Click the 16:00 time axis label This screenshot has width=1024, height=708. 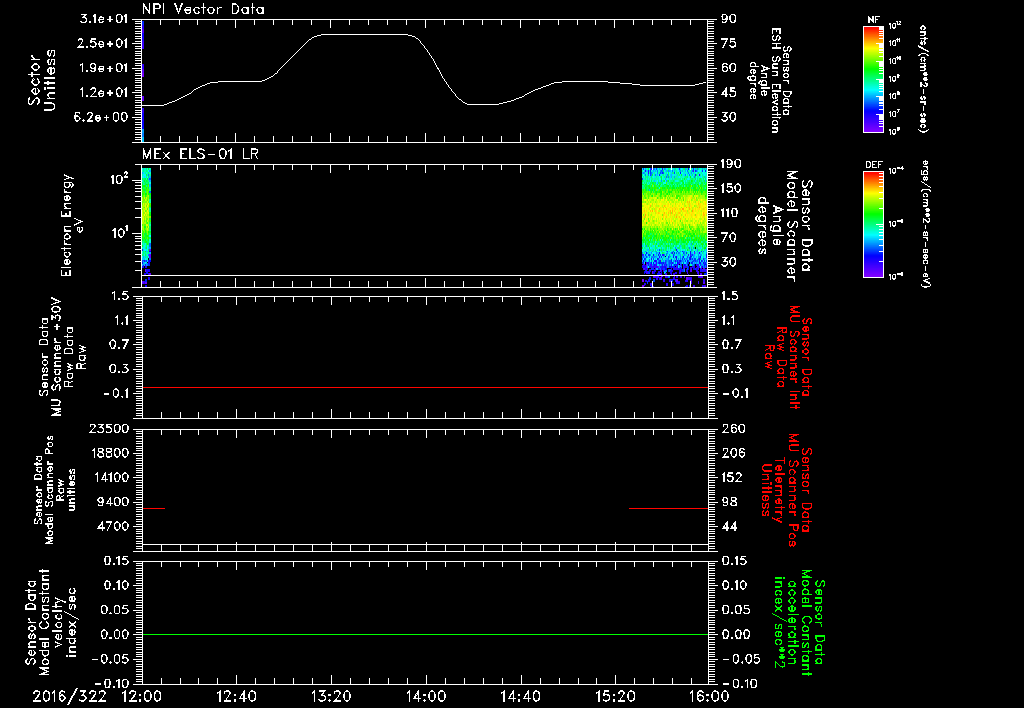[x=709, y=696]
